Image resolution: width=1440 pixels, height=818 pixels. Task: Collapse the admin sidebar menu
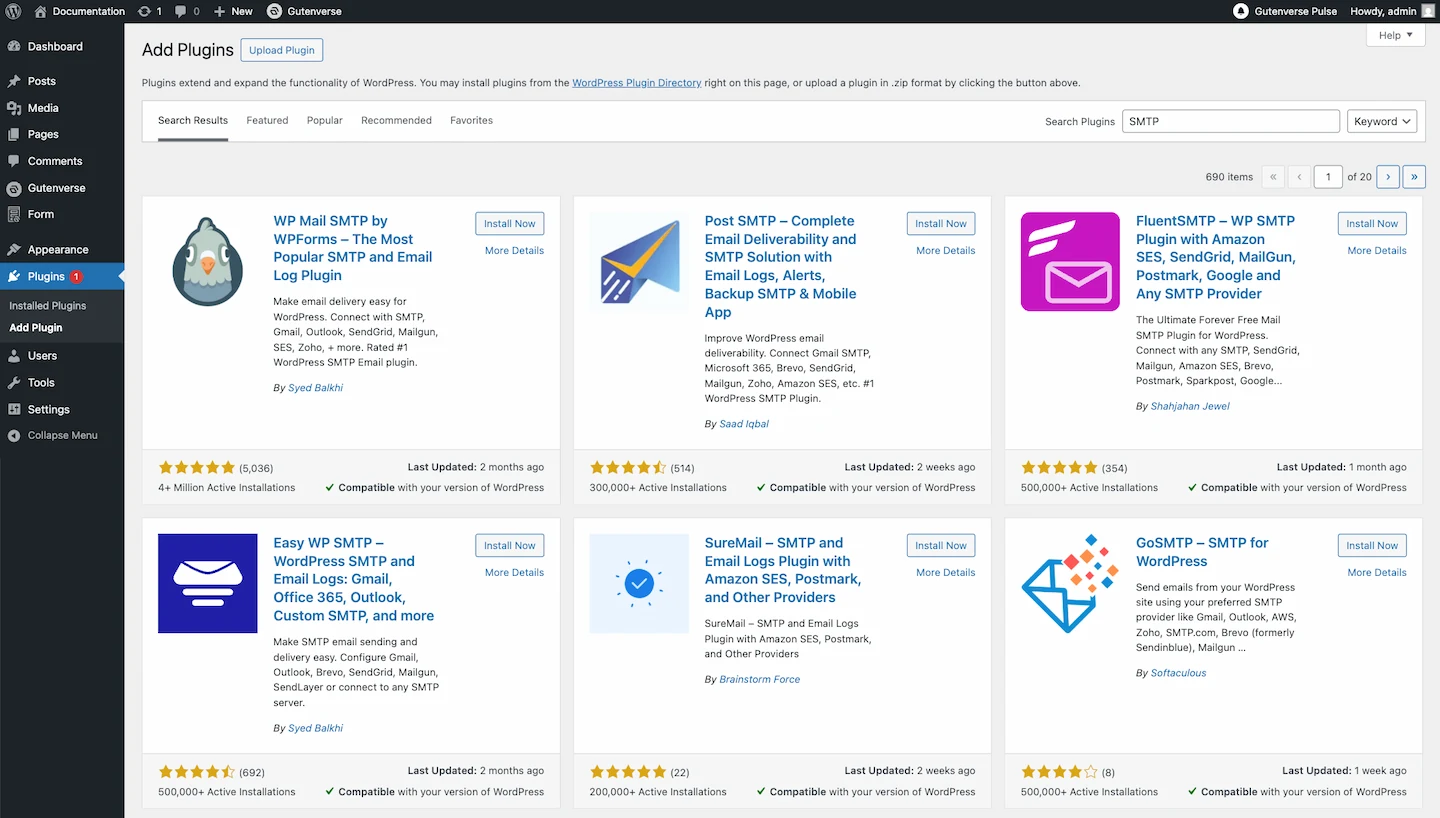point(62,435)
